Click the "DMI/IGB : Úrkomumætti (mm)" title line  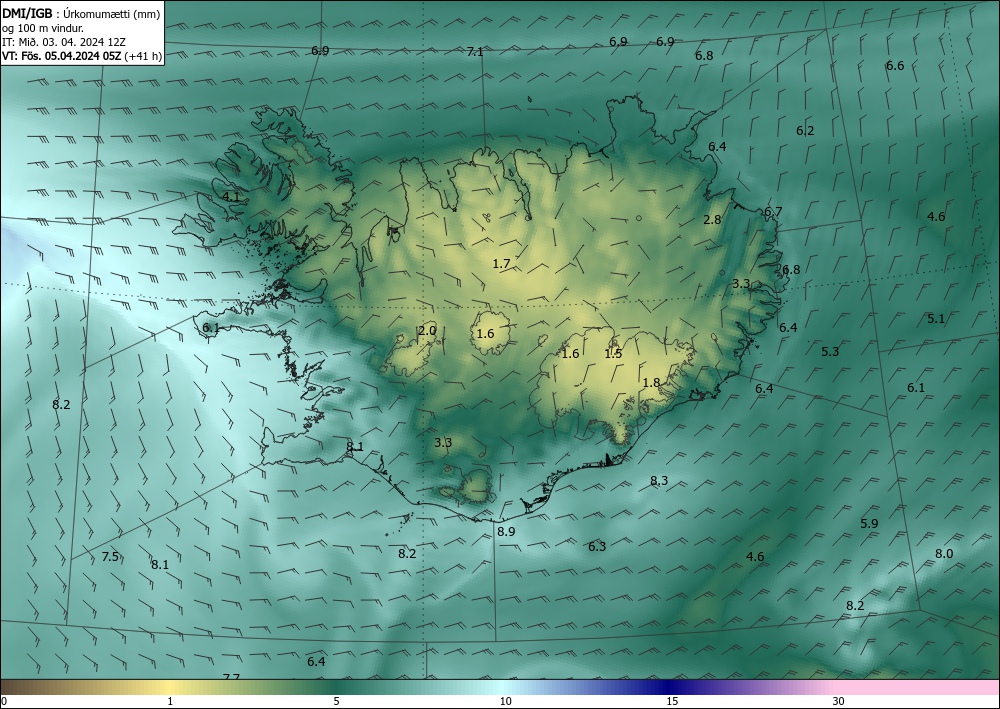81,13
